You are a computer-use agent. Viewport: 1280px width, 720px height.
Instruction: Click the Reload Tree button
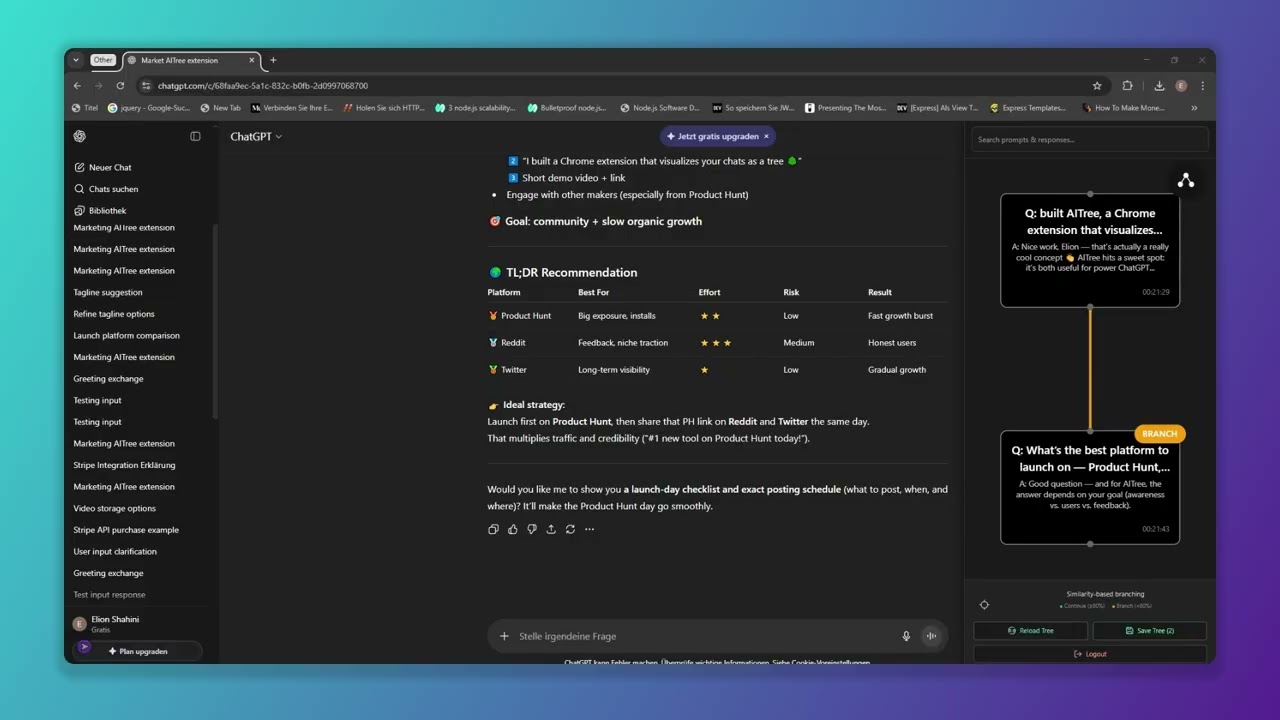coord(1030,631)
